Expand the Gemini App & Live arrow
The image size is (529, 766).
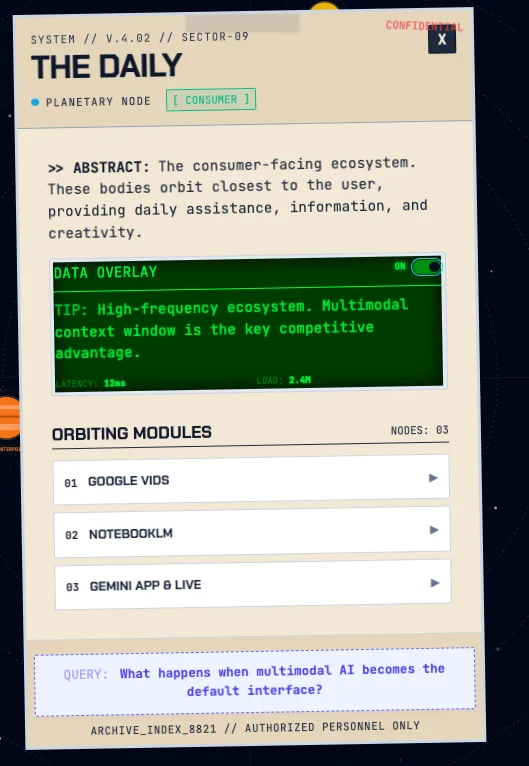click(x=435, y=583)
